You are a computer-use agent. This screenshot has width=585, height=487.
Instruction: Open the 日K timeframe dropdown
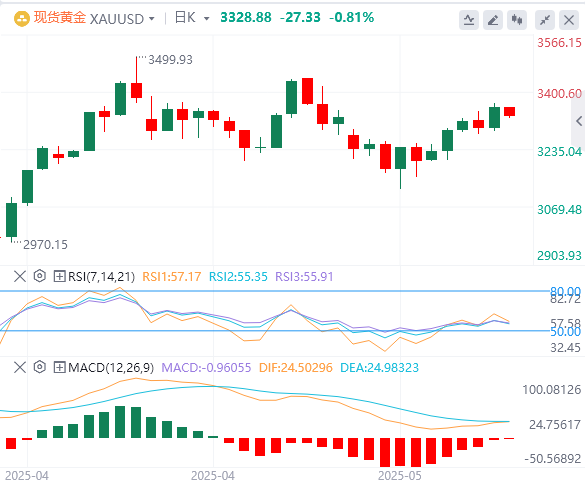click(192, 18)
